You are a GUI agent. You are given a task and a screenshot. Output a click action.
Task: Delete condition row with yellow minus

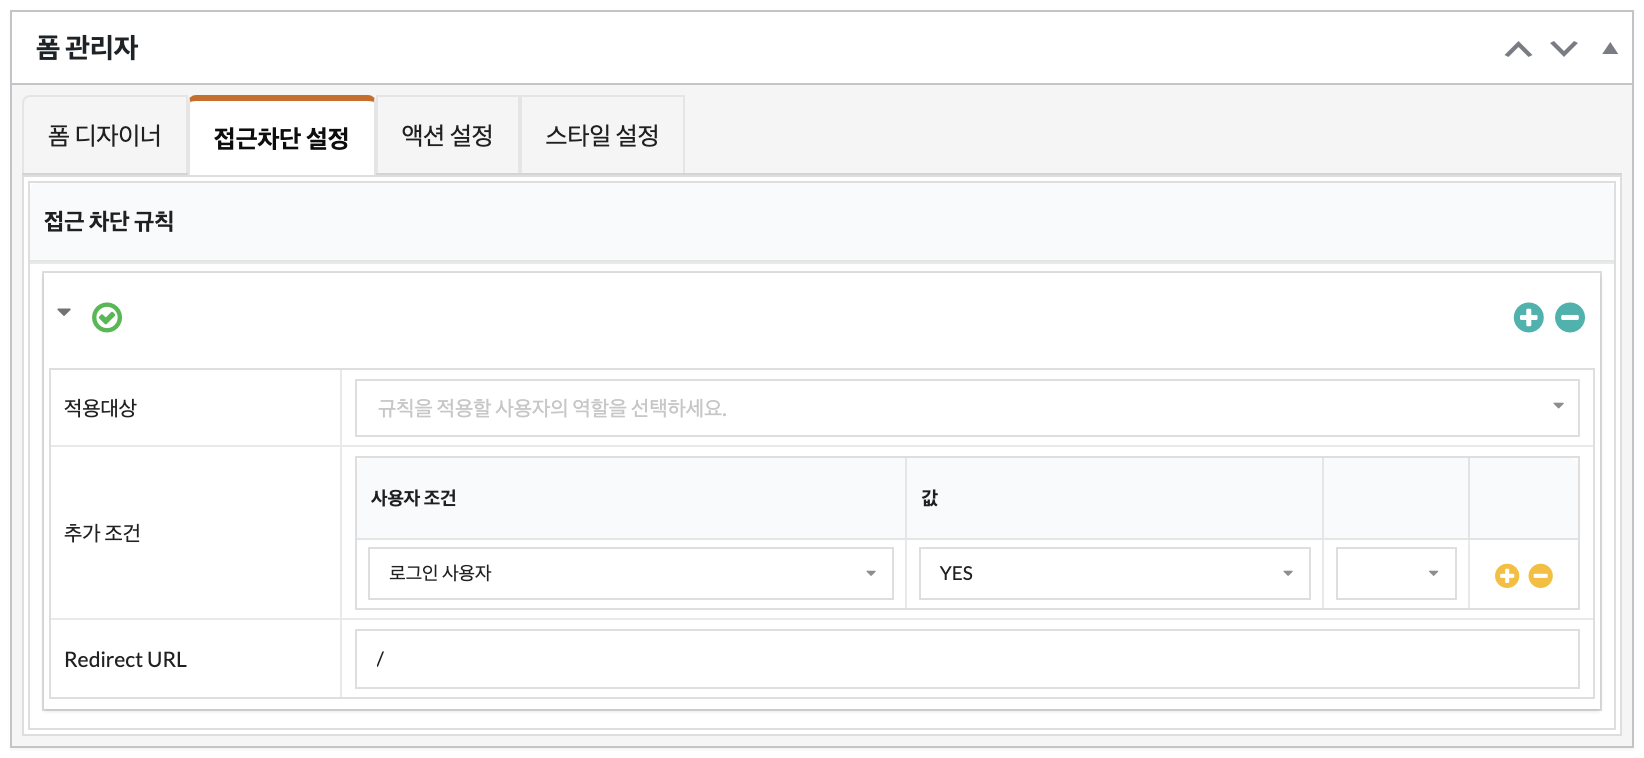point(1541,576)
